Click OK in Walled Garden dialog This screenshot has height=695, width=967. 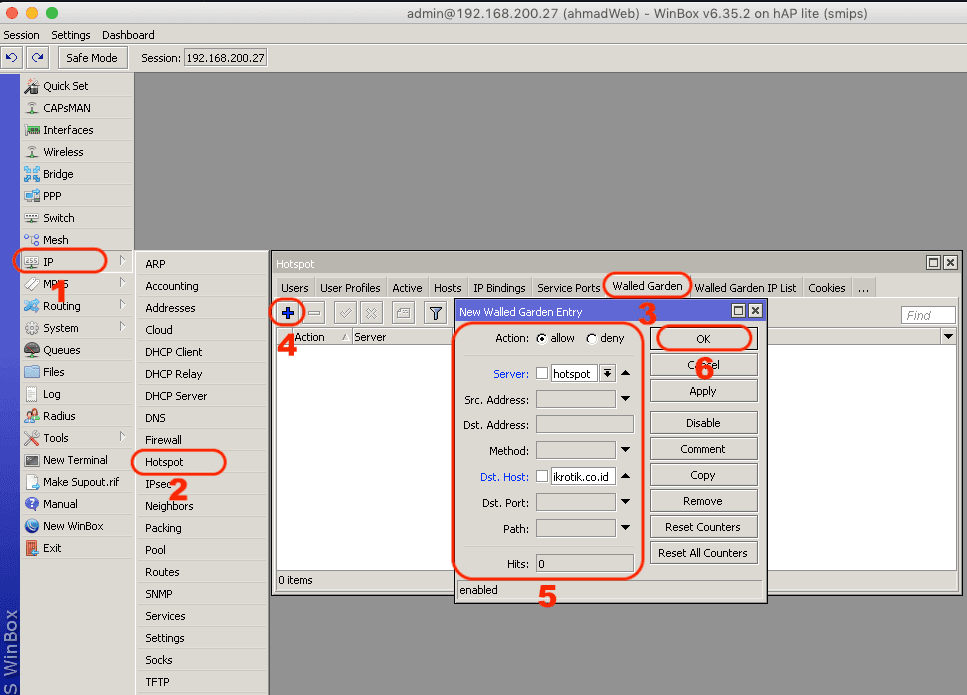tap(704, 339)
